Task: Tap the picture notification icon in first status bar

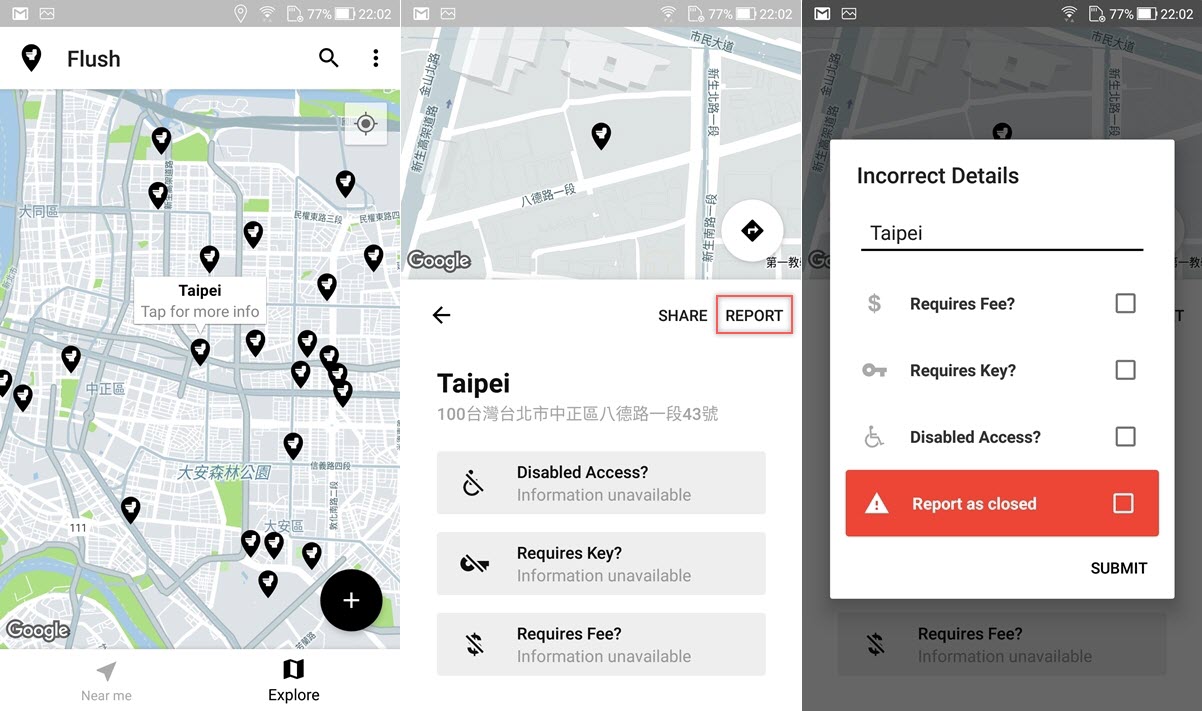Action: 48,14
